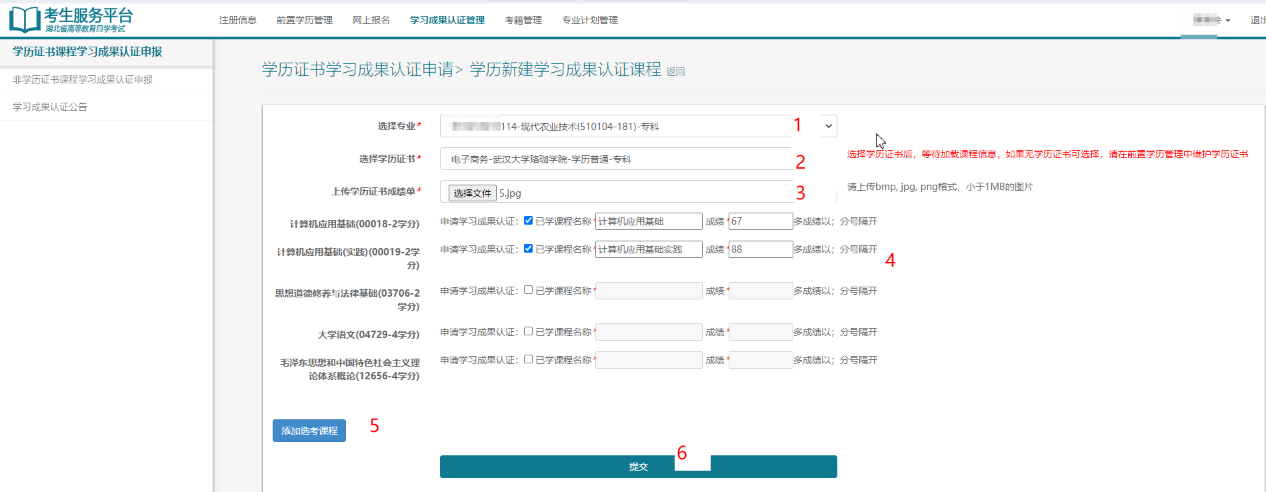Open 专业计划管理 from the navigation bar
Screen dimensions: 1266x492
tap(590, 20)
